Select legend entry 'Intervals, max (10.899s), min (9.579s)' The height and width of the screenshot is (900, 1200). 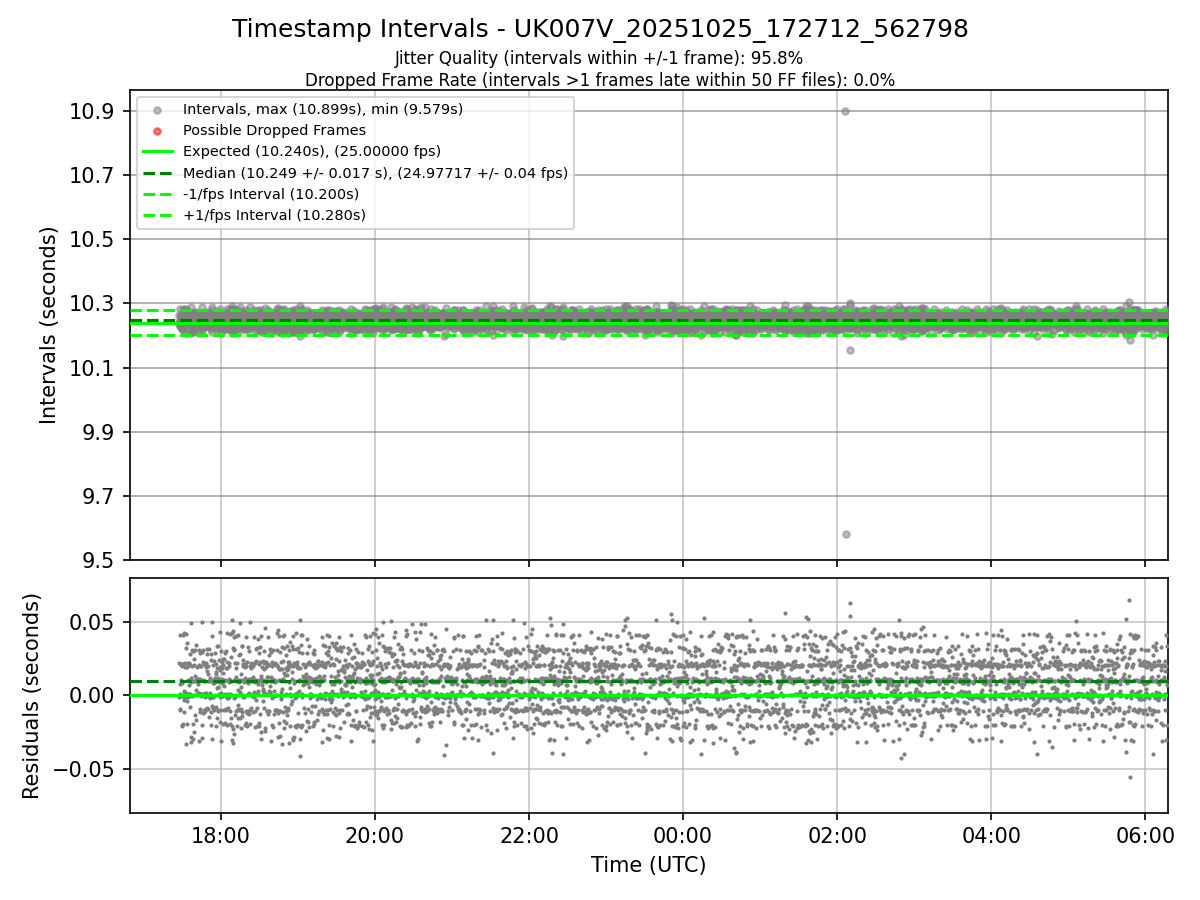pos(323,109)
